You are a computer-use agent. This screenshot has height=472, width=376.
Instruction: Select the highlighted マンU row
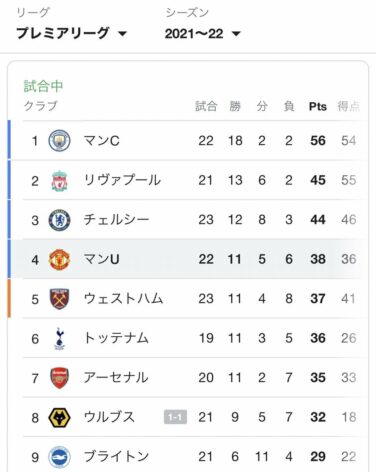[x=188, y=259]
